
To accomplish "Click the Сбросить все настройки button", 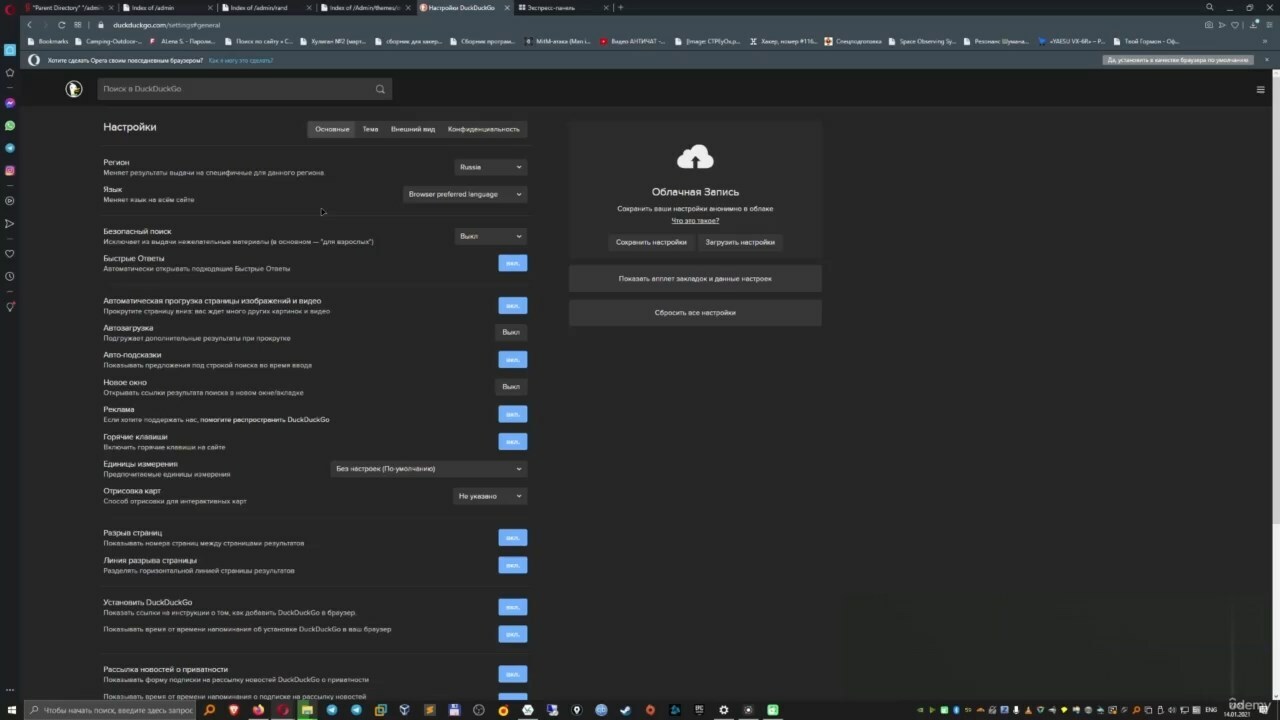I will [x=695, y=313].
